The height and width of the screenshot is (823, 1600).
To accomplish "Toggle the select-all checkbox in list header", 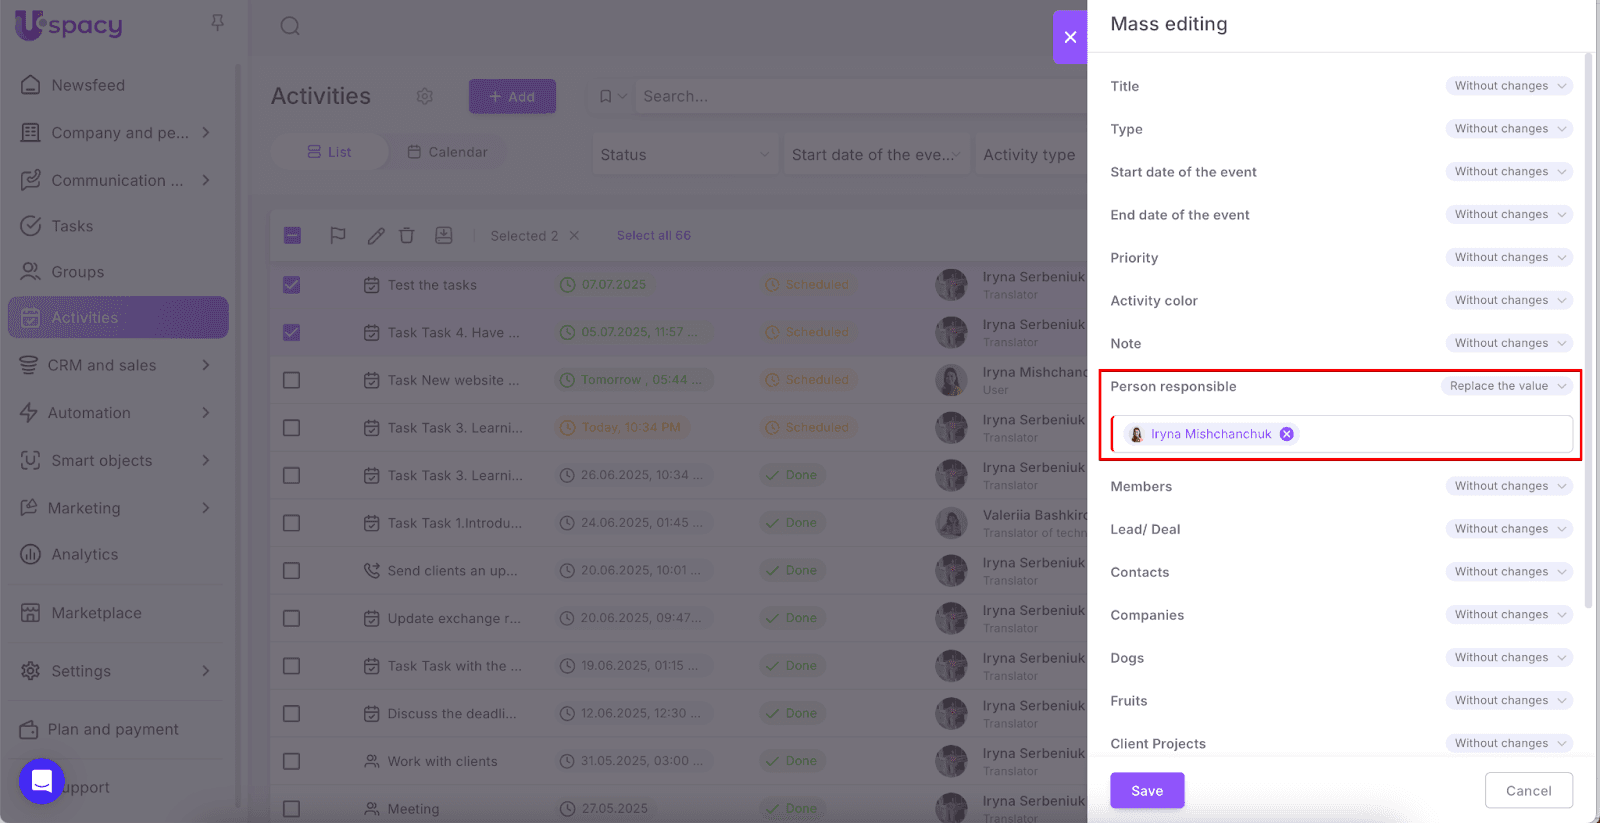I will pos(292,236).
